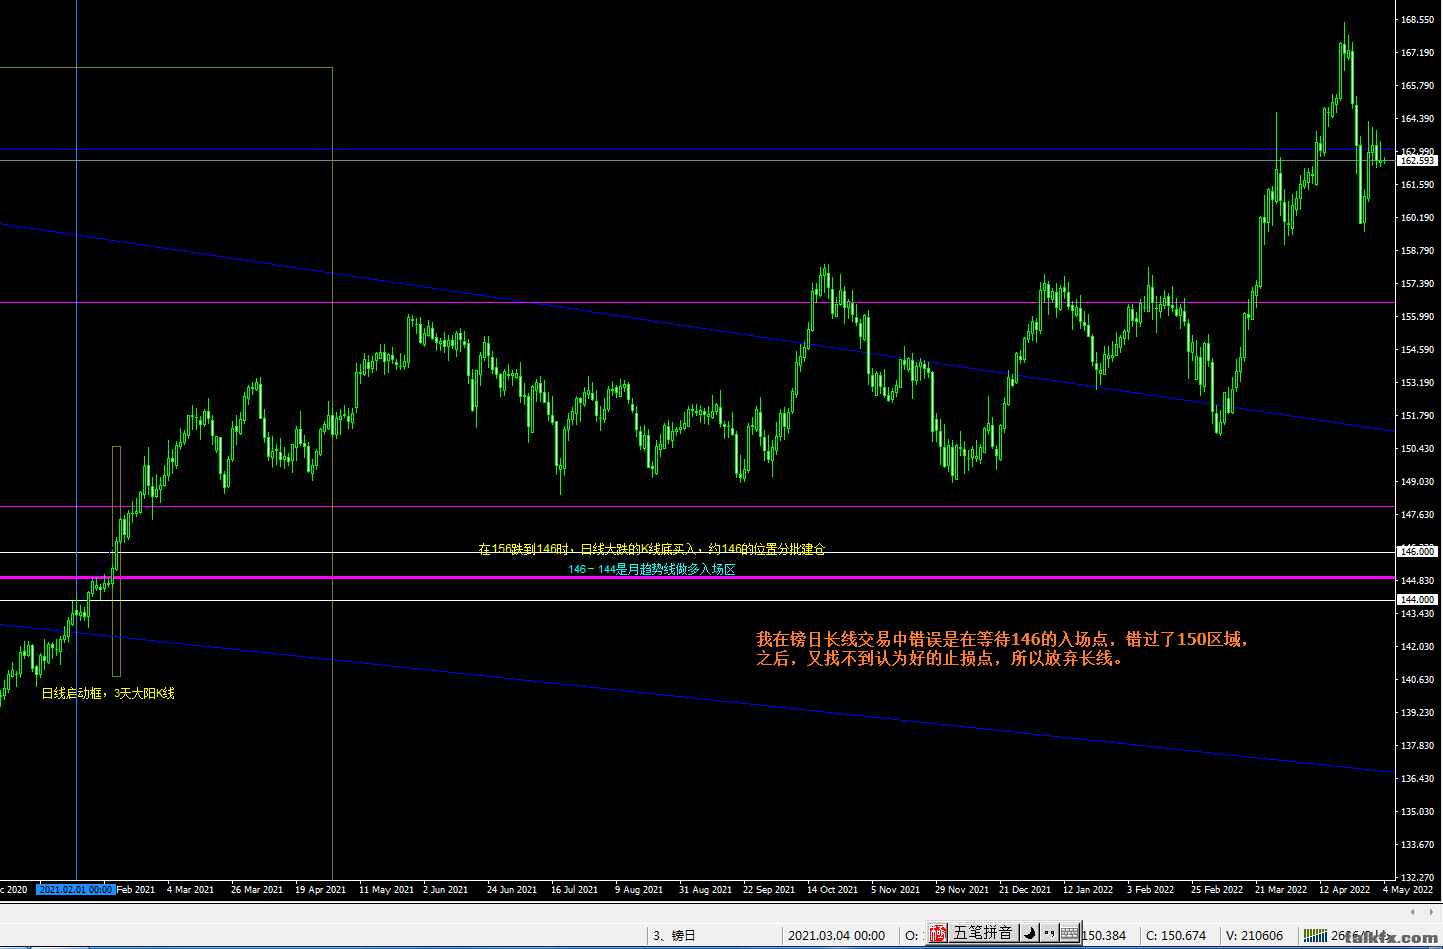Click the 4 Mar 2021 time axis label
The height and width of the screenshot is (949, 1443).
190,889
